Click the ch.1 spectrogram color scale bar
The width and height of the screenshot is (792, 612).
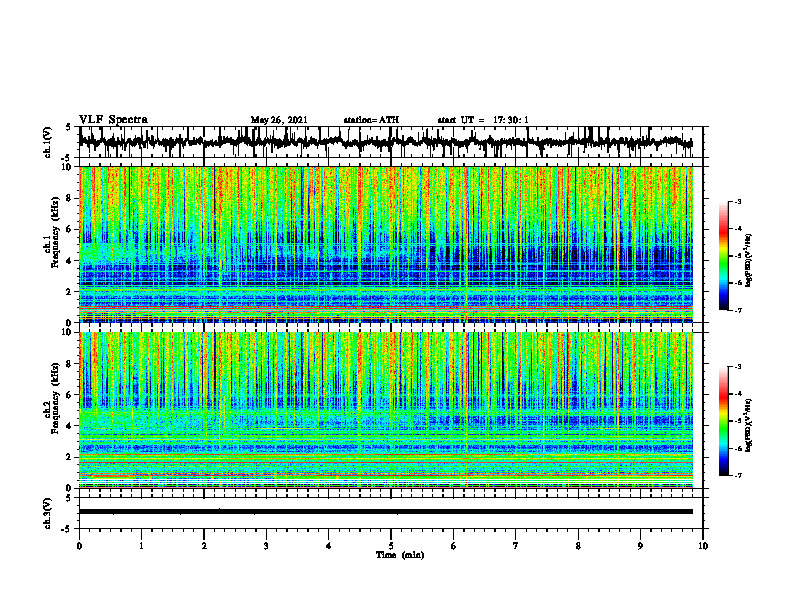724,256
